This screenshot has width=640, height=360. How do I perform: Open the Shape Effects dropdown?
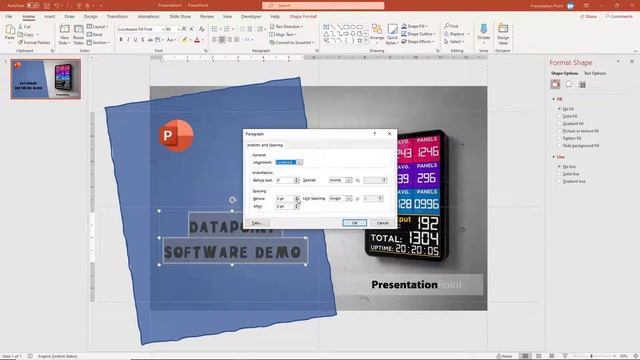pyautogui.click(x=418, y=42)
